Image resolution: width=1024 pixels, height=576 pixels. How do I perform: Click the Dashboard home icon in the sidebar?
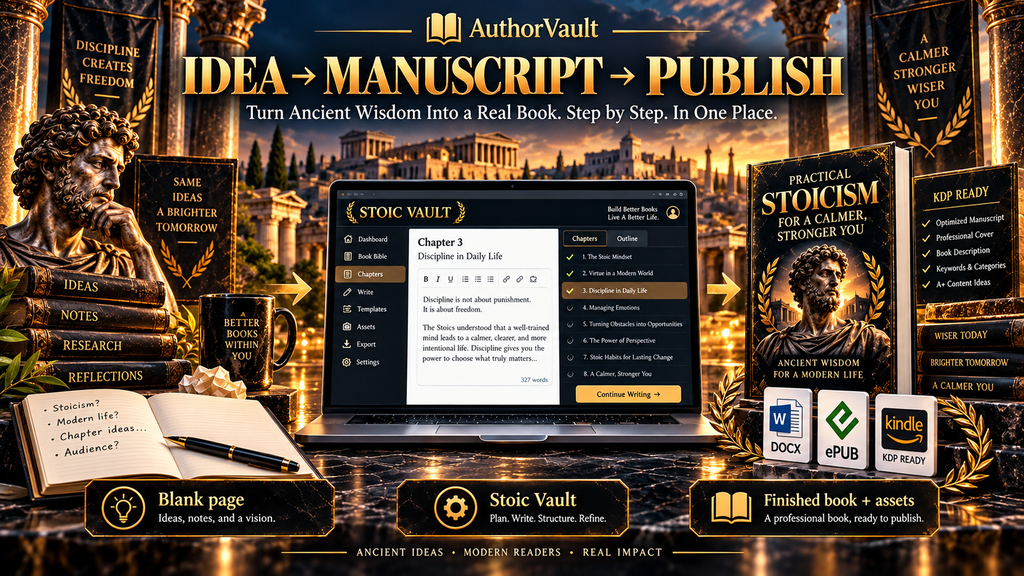coord(348,239)
